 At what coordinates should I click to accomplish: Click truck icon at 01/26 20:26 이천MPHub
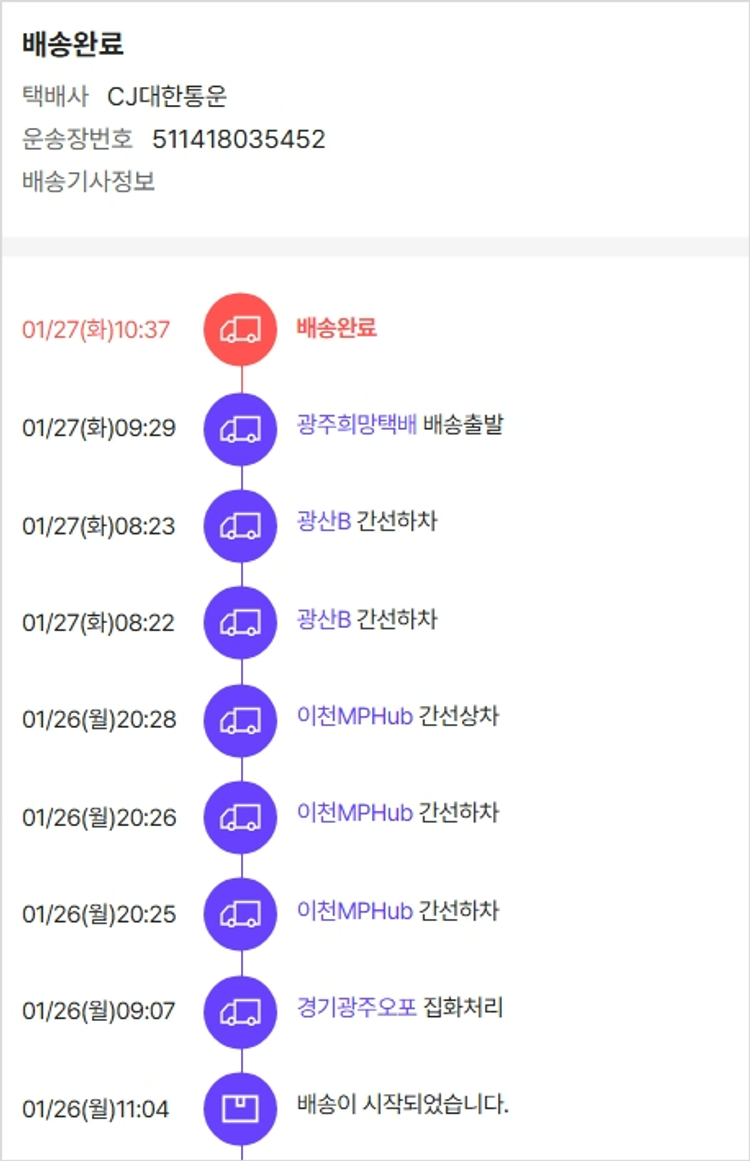click(241, 817)
